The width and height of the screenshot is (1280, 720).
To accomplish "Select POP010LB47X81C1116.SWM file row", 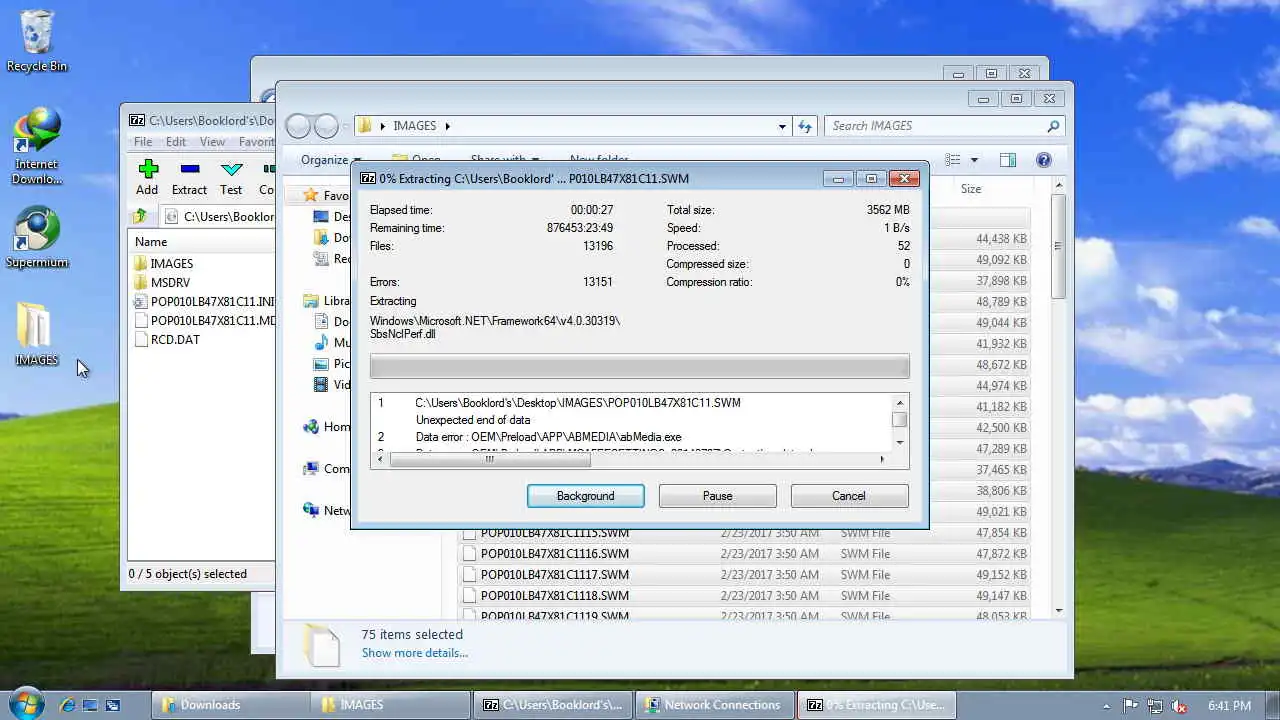I will point(744,554).
